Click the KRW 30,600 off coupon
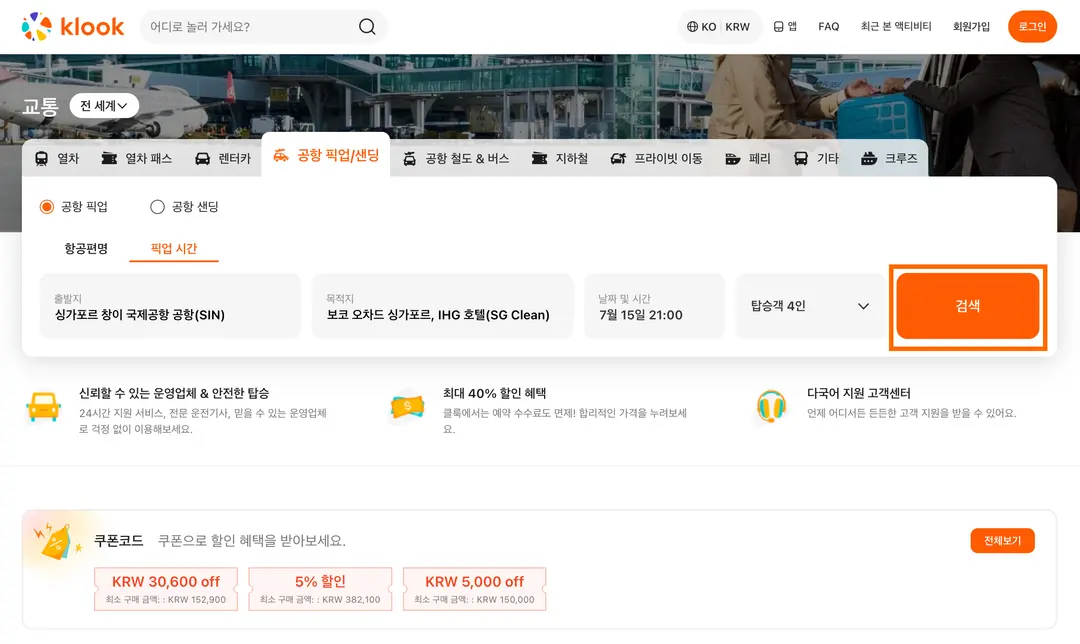This screenshot has width=1080, height=644. coord(166,589)
